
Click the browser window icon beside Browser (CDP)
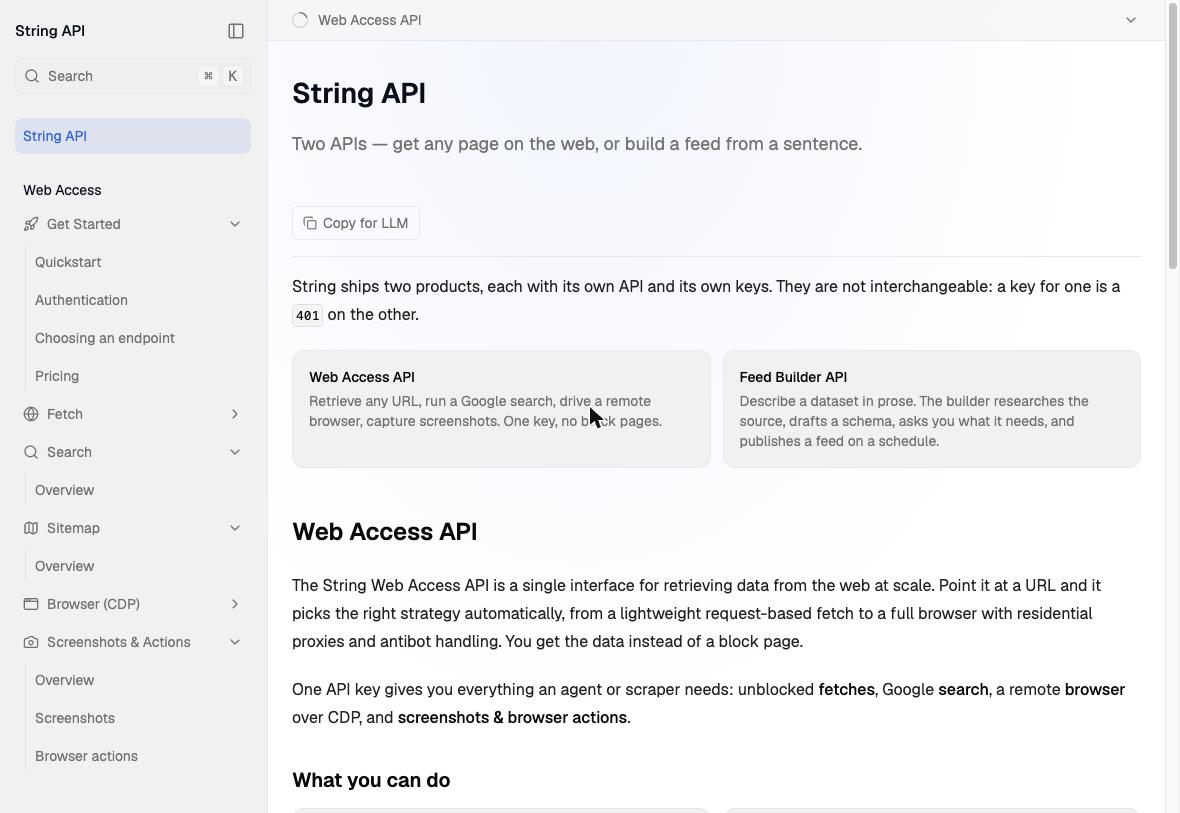point(31,604)
